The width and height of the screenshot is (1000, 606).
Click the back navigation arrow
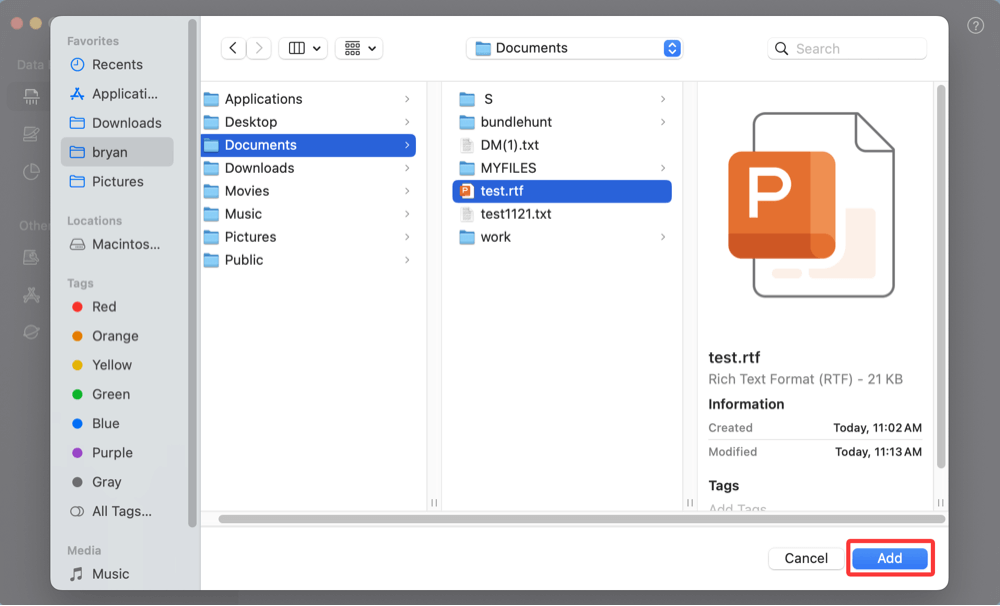(233, 48)
